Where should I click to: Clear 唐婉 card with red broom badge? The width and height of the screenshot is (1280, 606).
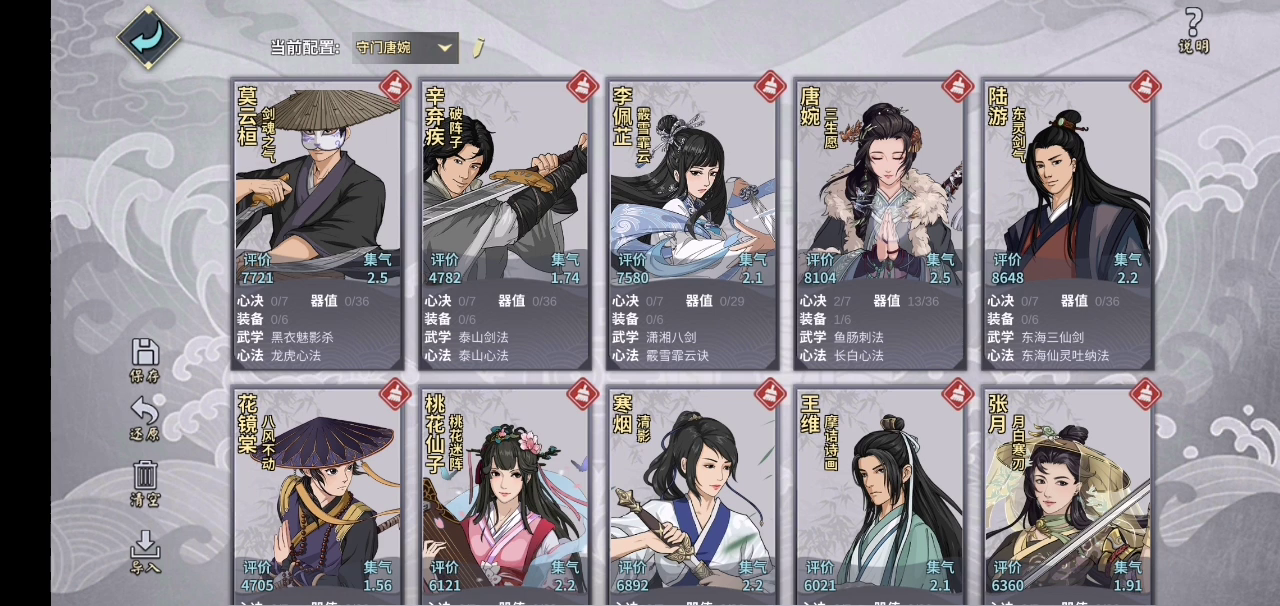(x=958, y=87)
